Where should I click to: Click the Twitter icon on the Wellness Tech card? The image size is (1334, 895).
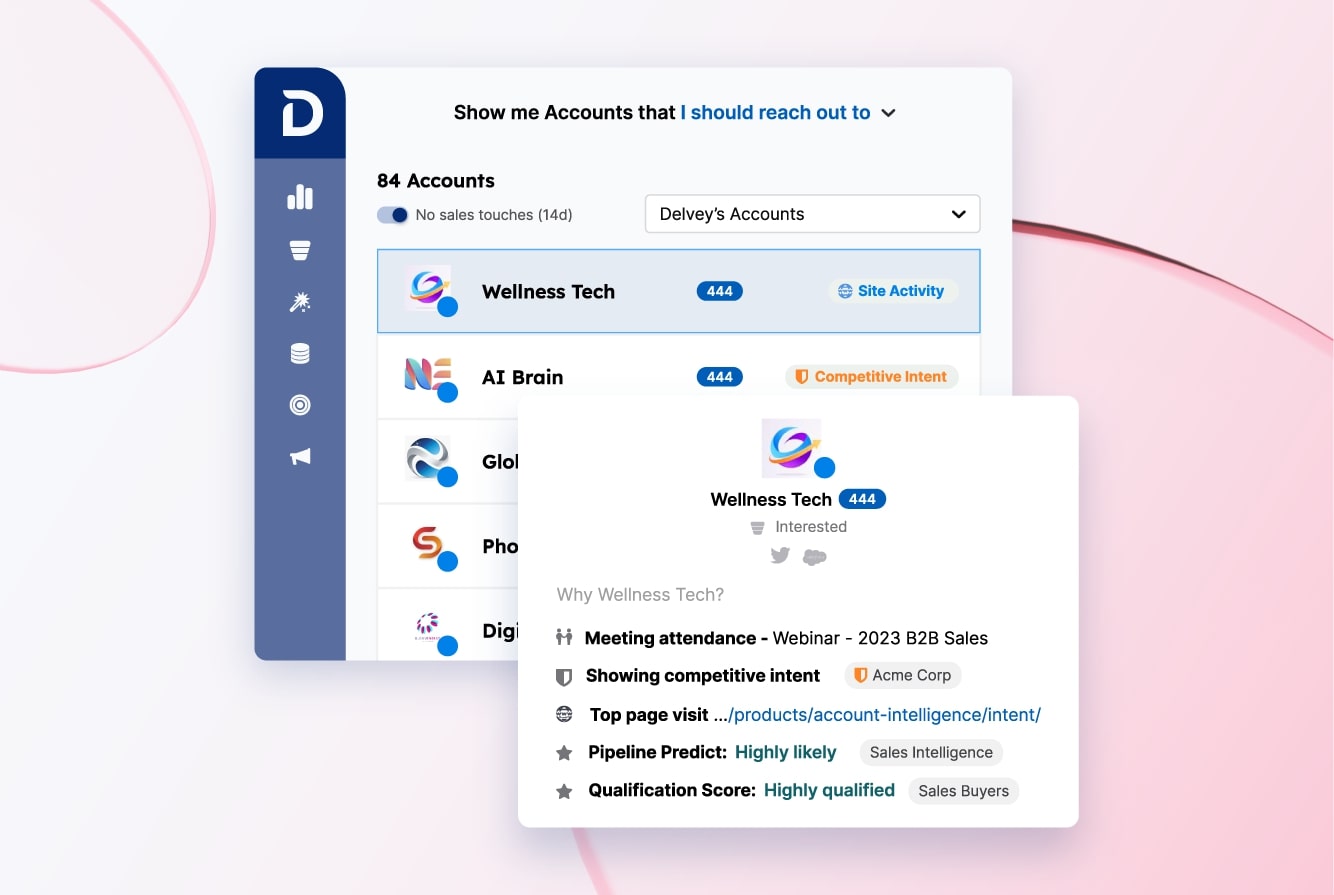(x=780, y=556)
